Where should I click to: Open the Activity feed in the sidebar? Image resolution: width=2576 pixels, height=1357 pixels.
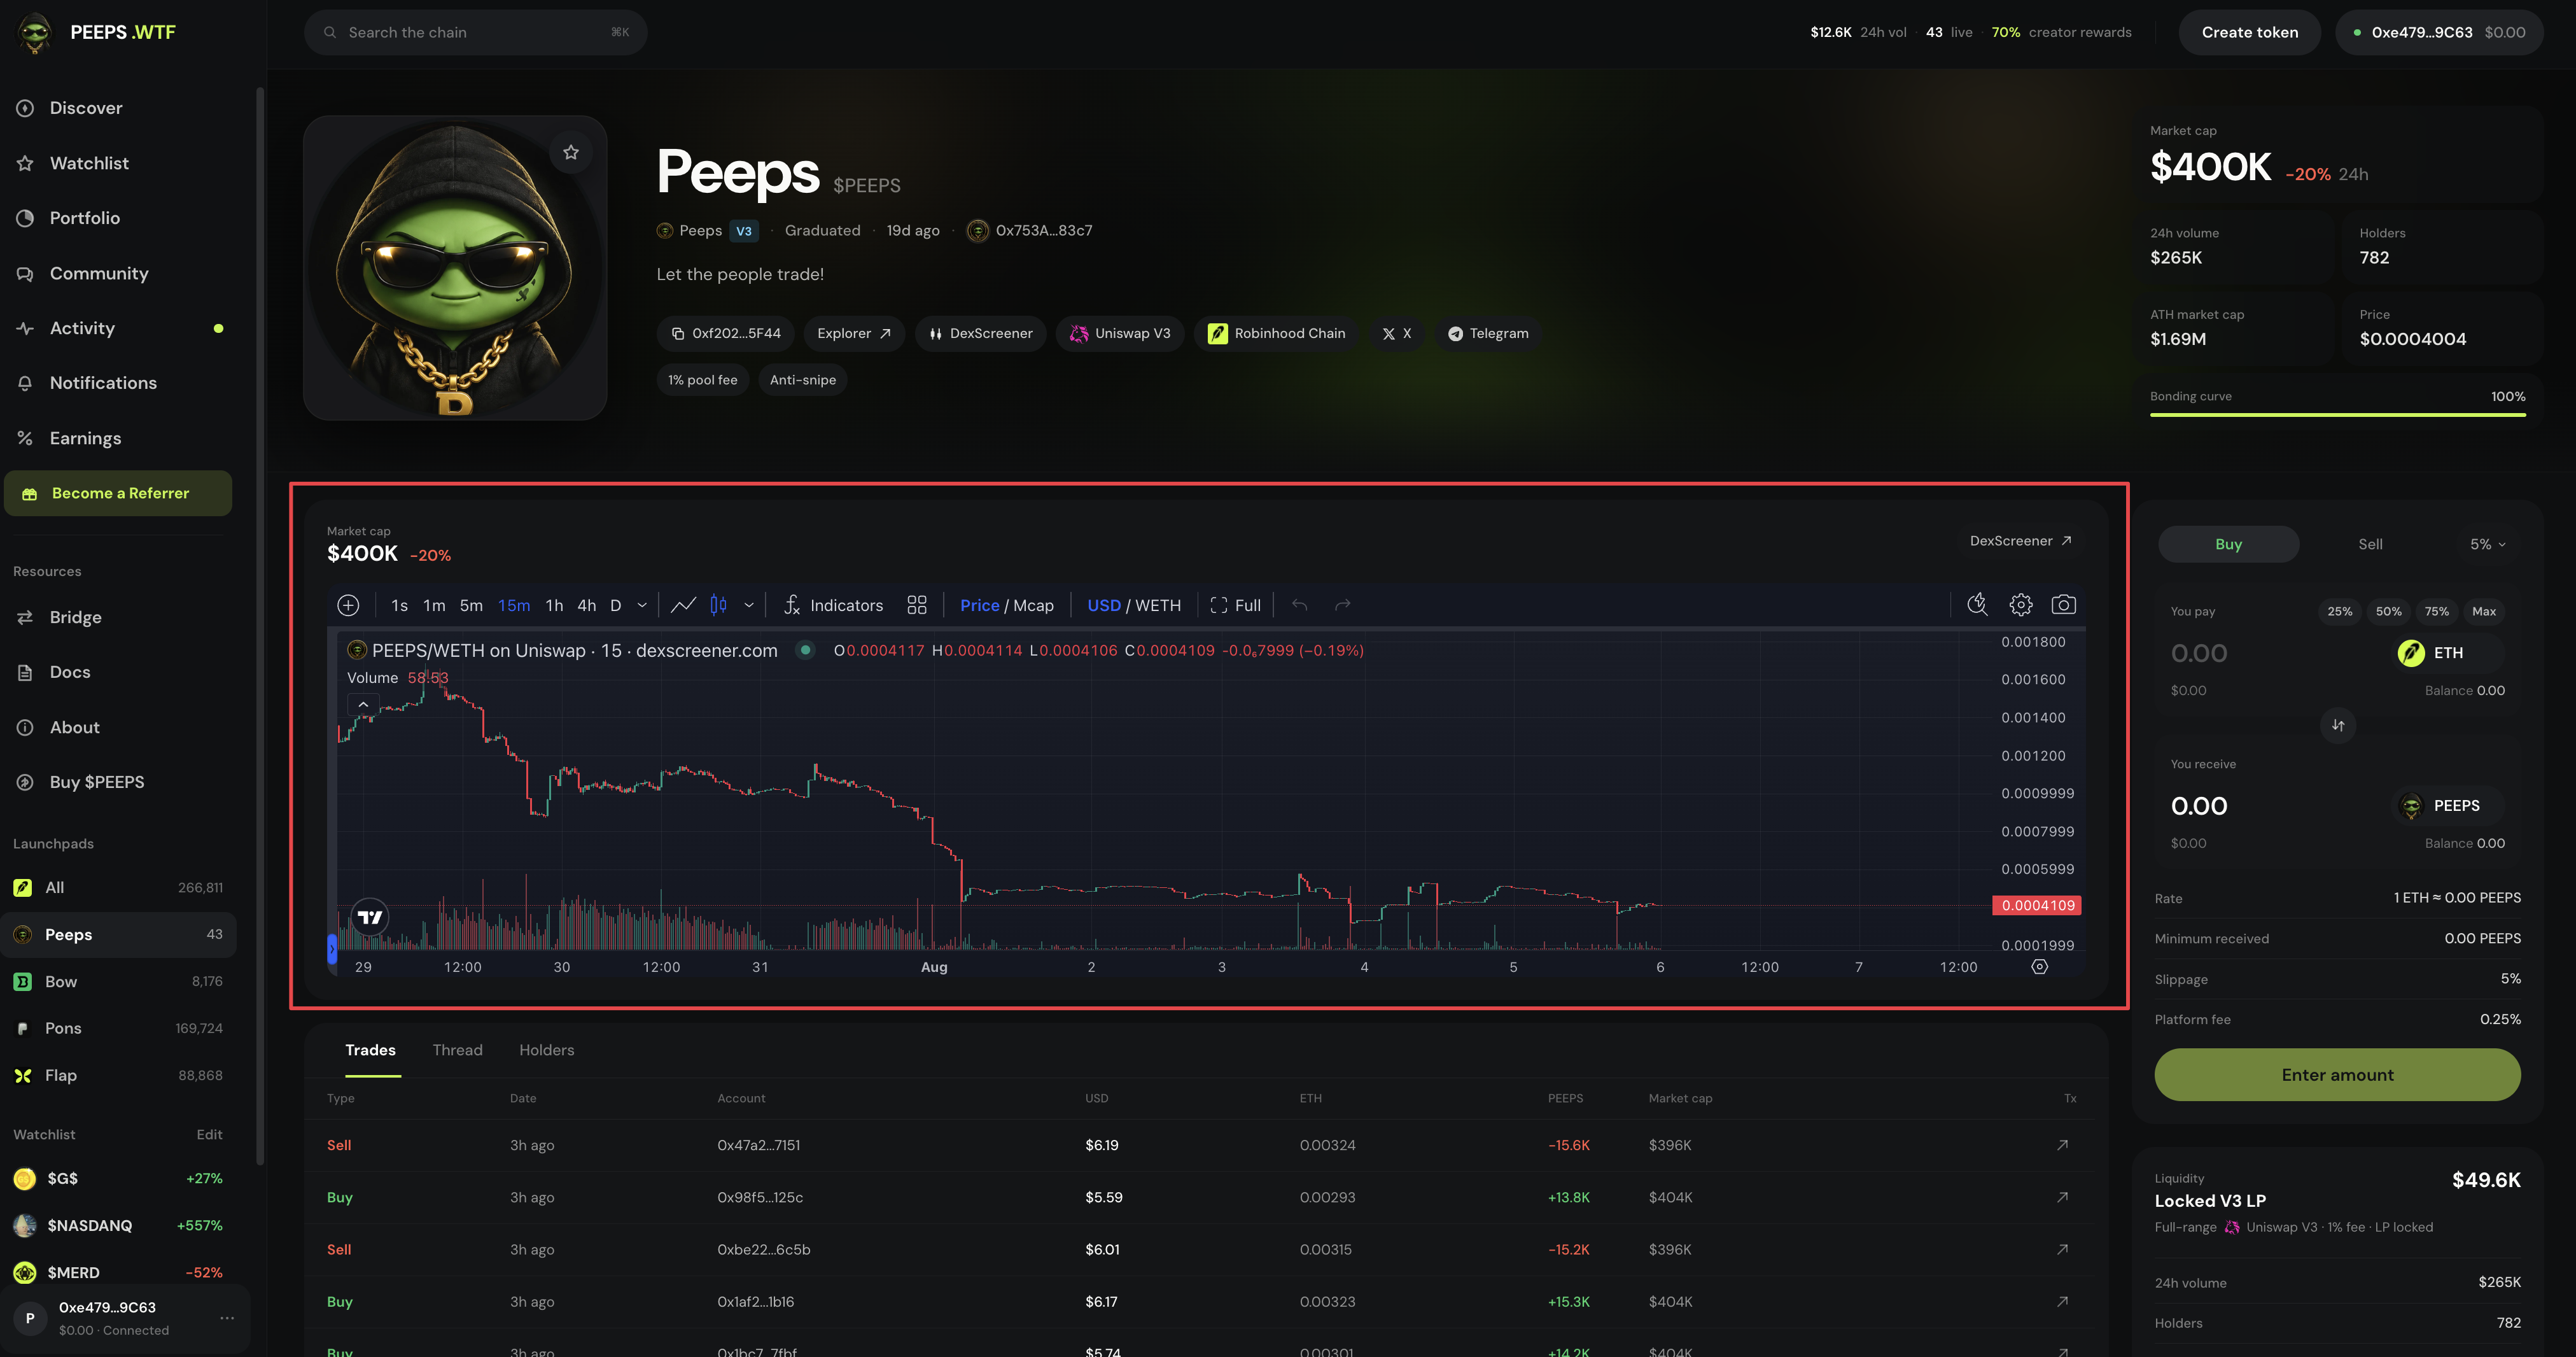(82, 328)
